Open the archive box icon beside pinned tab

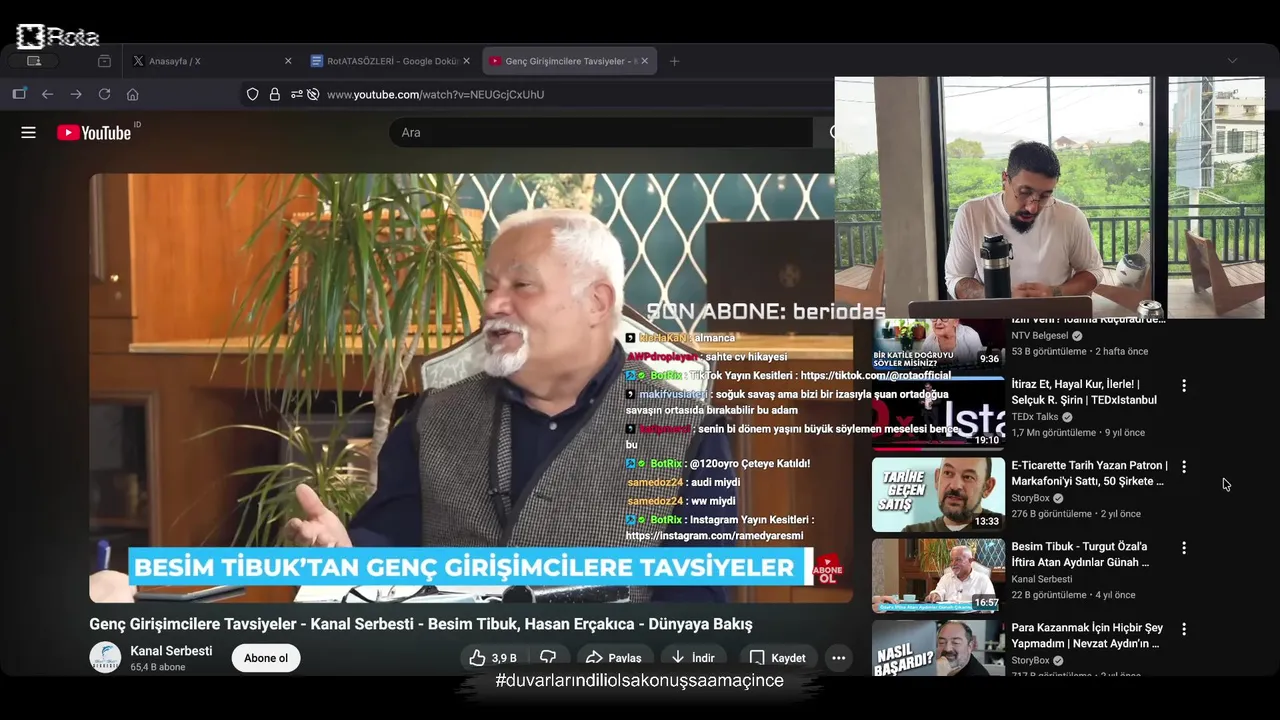click(x=104, y=61)
